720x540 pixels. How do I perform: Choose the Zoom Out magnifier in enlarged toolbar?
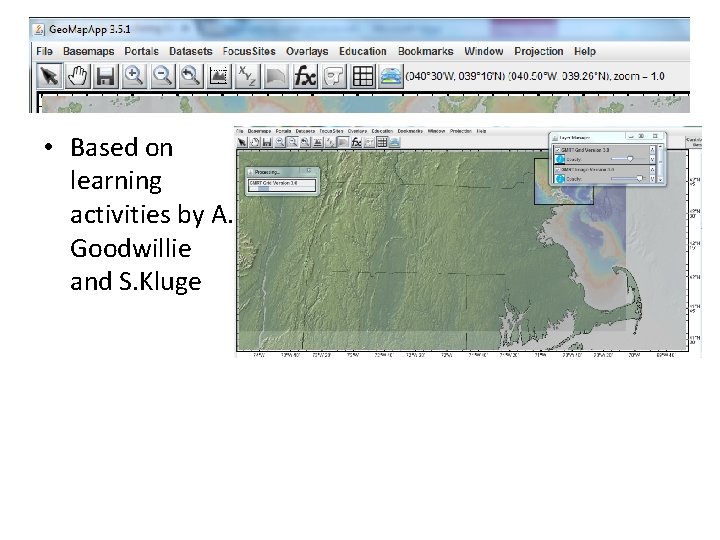click(162, 76)
